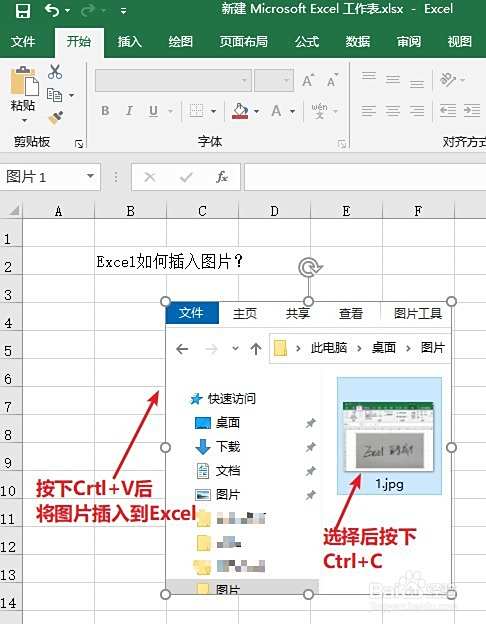486x624 pixels.
Task: Toggle Italic formatting
Action: click(129, 111)
